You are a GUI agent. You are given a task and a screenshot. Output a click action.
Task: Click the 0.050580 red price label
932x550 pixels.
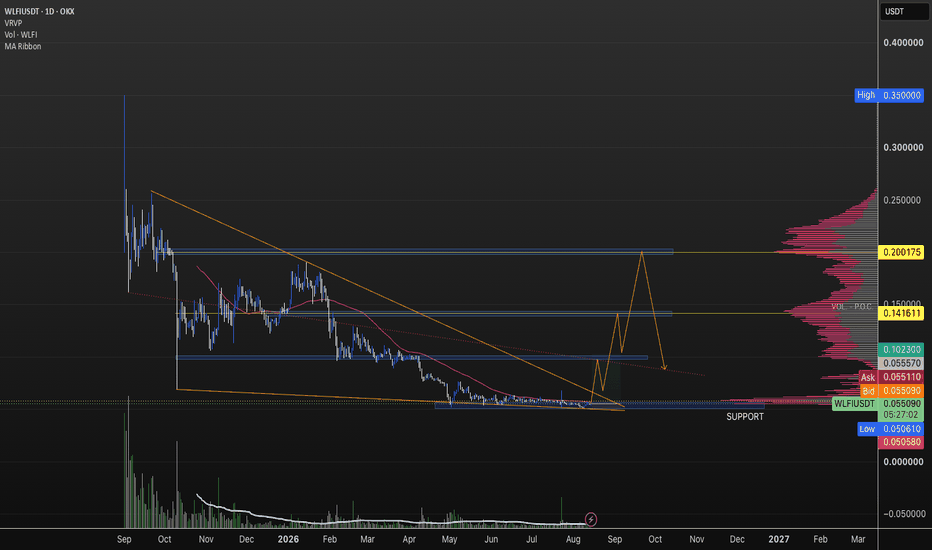pyautogui.click(x=901, y=442)
